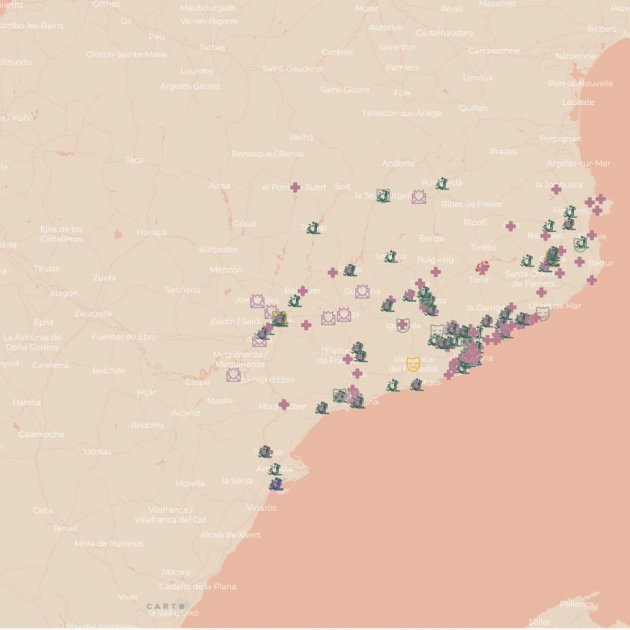Viewport: 630px width, 630px height.
Task: Select the isolated green marker northeast of Graus
Action: pos(314,228)
